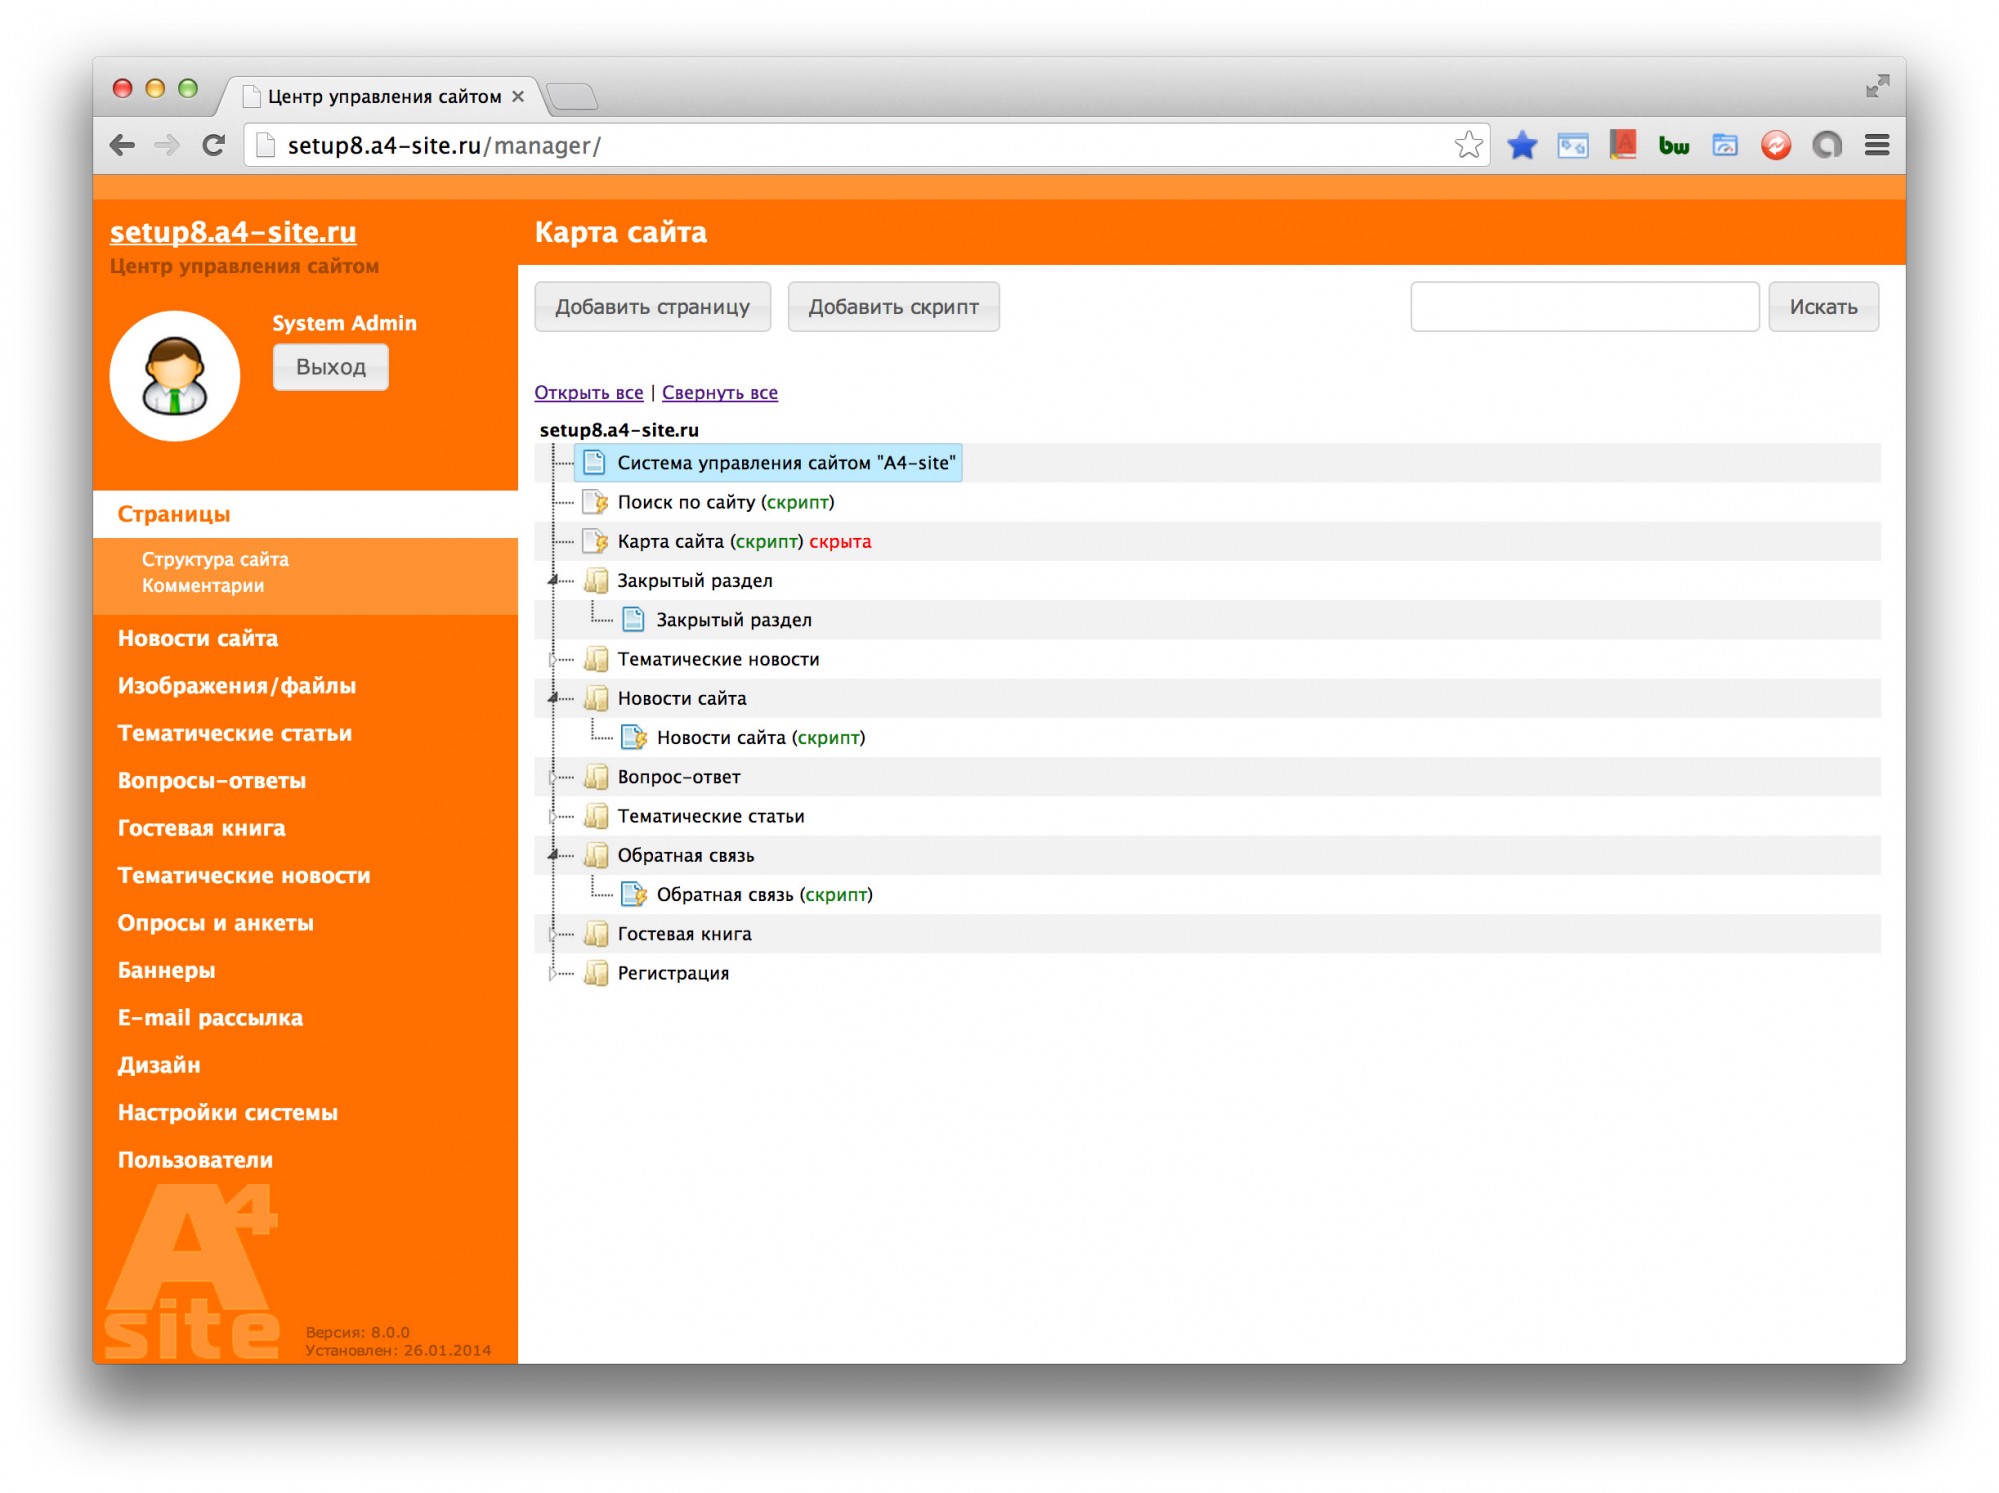The width and height of the screenshot is (1999, 1493).
Task: Collapse the Обратная связь folder node
Action: (x=553, y=855)
